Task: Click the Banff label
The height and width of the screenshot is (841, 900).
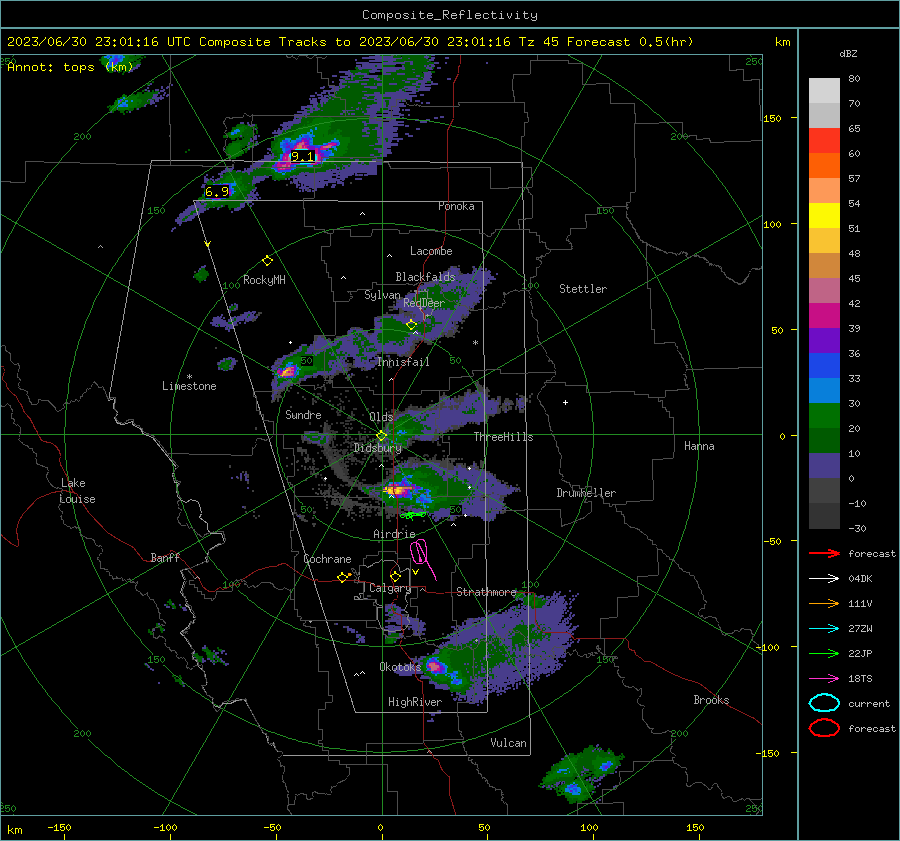Action: (x=165, y=558)
